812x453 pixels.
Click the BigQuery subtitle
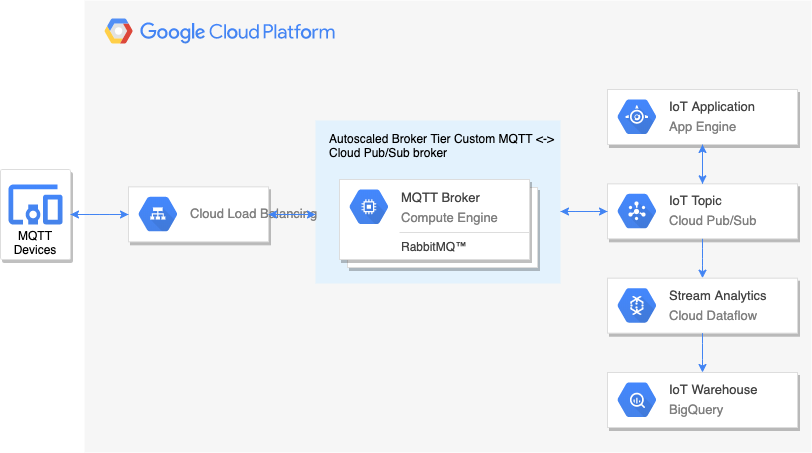tap(695, 410)
